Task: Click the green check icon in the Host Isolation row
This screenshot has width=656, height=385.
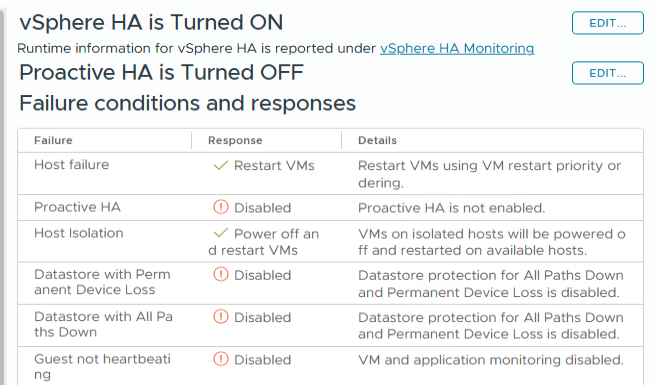Action: pyautogui.click(x=220, y=233)
